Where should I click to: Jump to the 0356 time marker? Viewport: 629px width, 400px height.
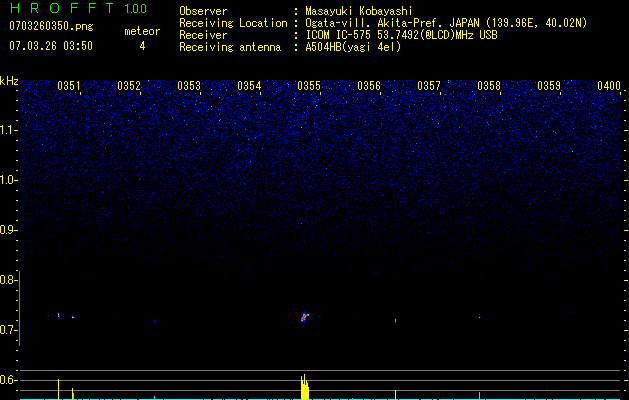[x=369, y=86]
